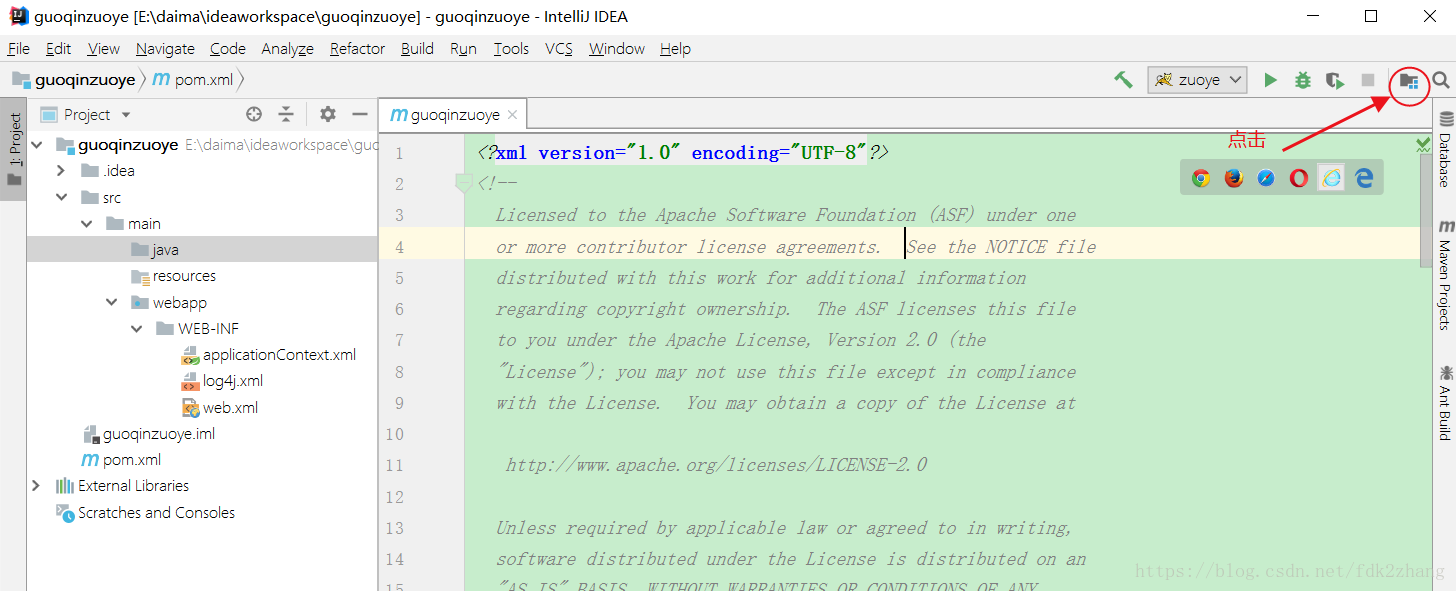The height and width of the screenshot is (591, 1456).
Task: Collapse the guoqinzuoye root folder
Action: coord(37,145)
